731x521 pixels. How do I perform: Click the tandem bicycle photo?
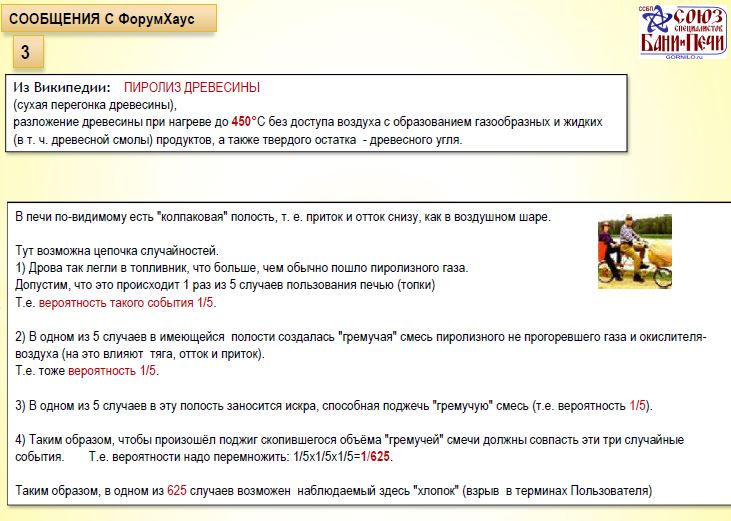tap(634, 252)
